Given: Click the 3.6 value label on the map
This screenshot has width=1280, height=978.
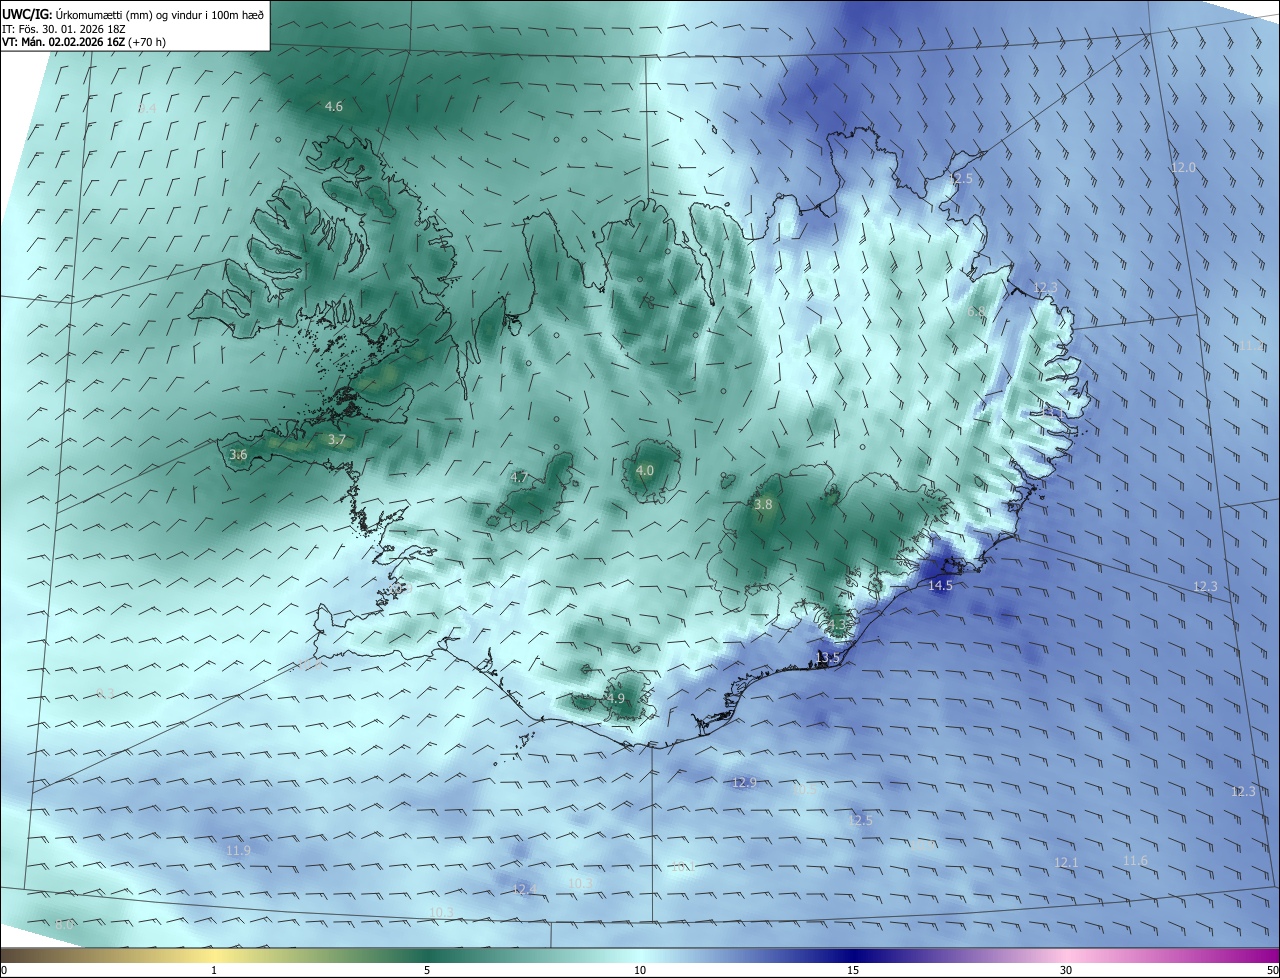Looking at the screenshot, I should [x=238, y=454].
